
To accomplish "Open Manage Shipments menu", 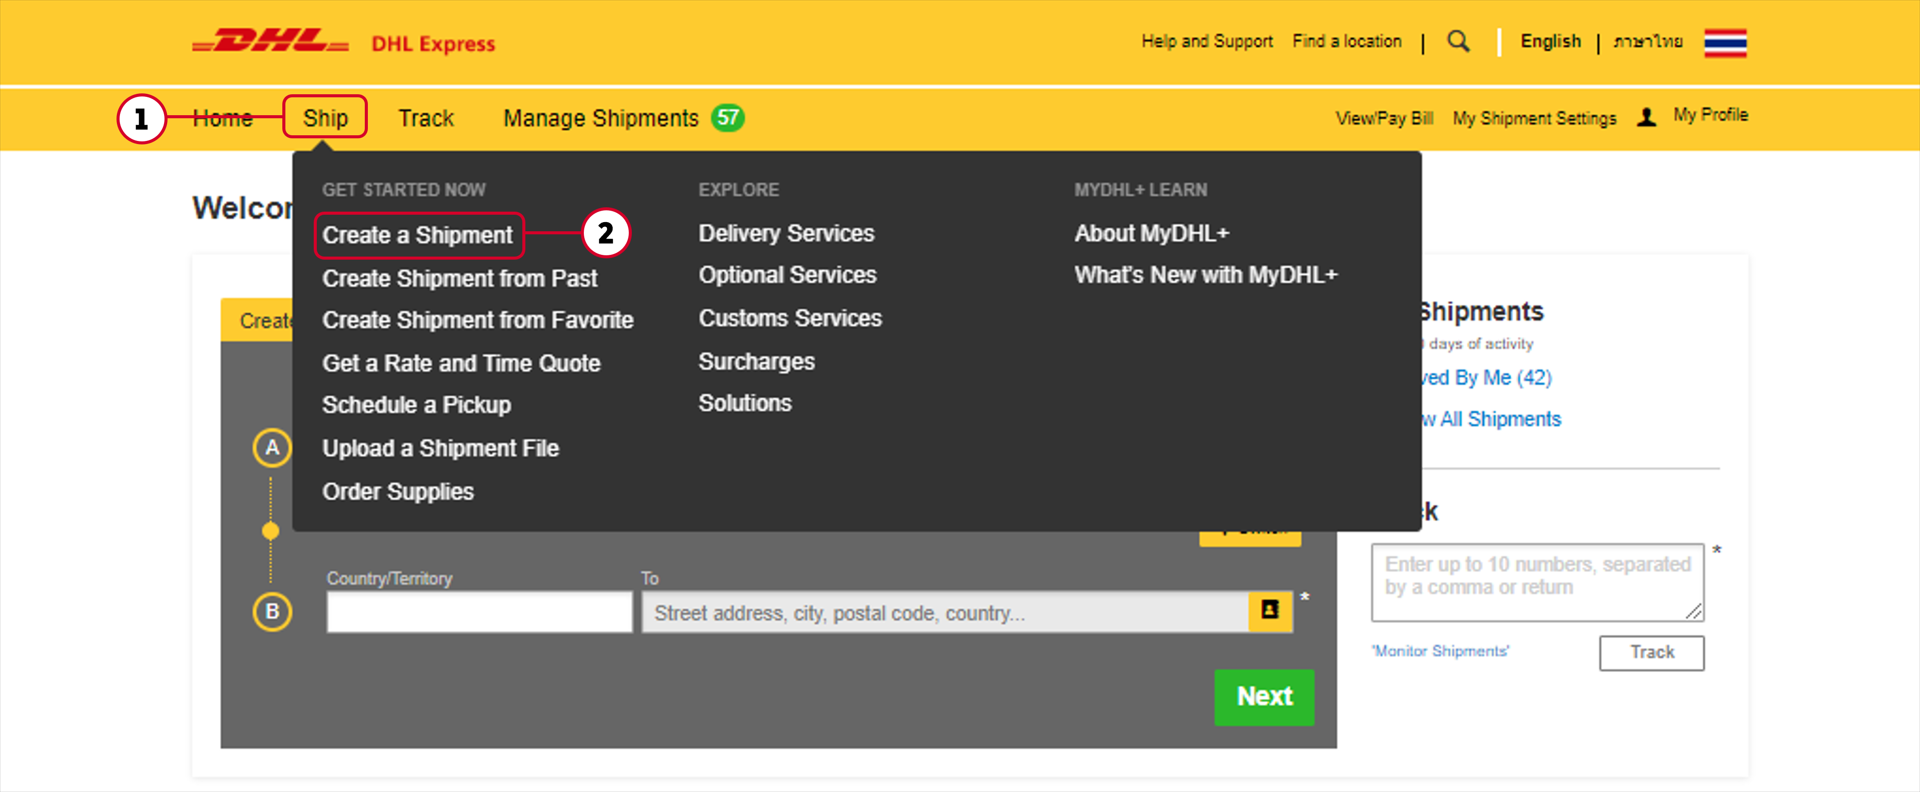I will click(601, 118).
